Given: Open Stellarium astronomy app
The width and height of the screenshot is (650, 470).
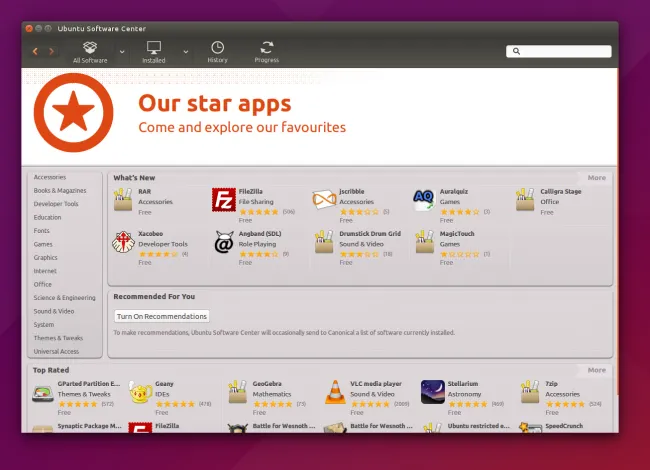Looking at the screenshot, I should [x=432, y=391].
